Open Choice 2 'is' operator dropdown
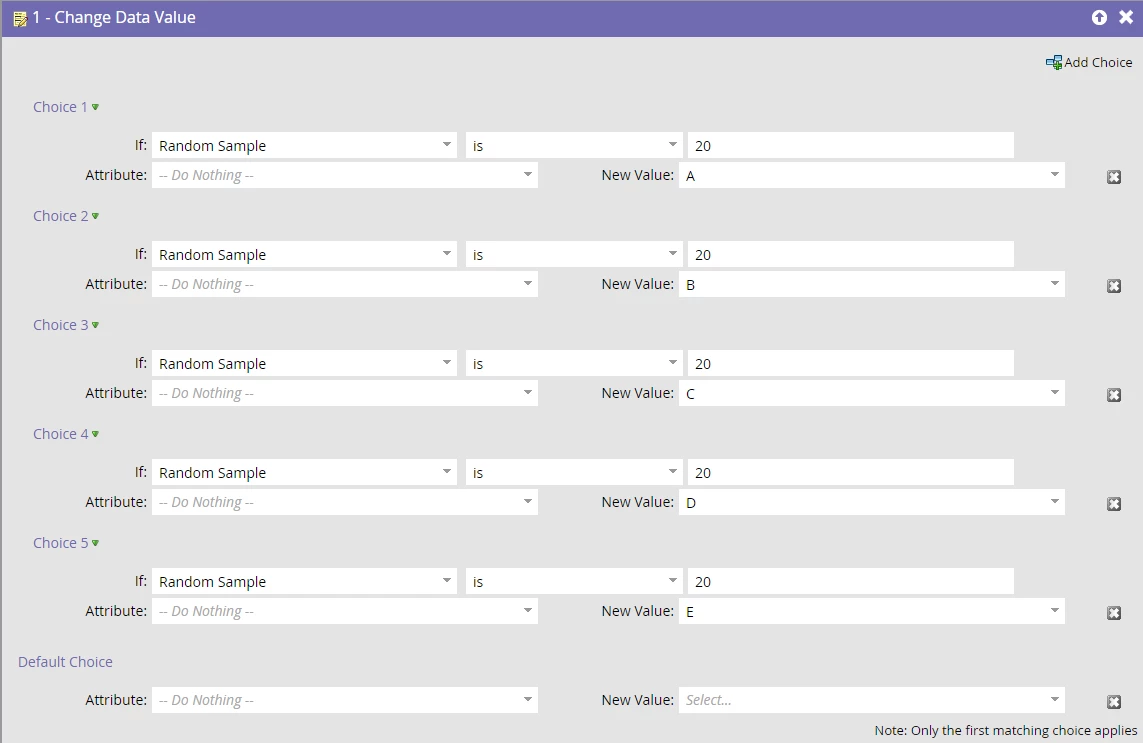The width and height of the screenshot is (1143, 743). click(574, 254)
